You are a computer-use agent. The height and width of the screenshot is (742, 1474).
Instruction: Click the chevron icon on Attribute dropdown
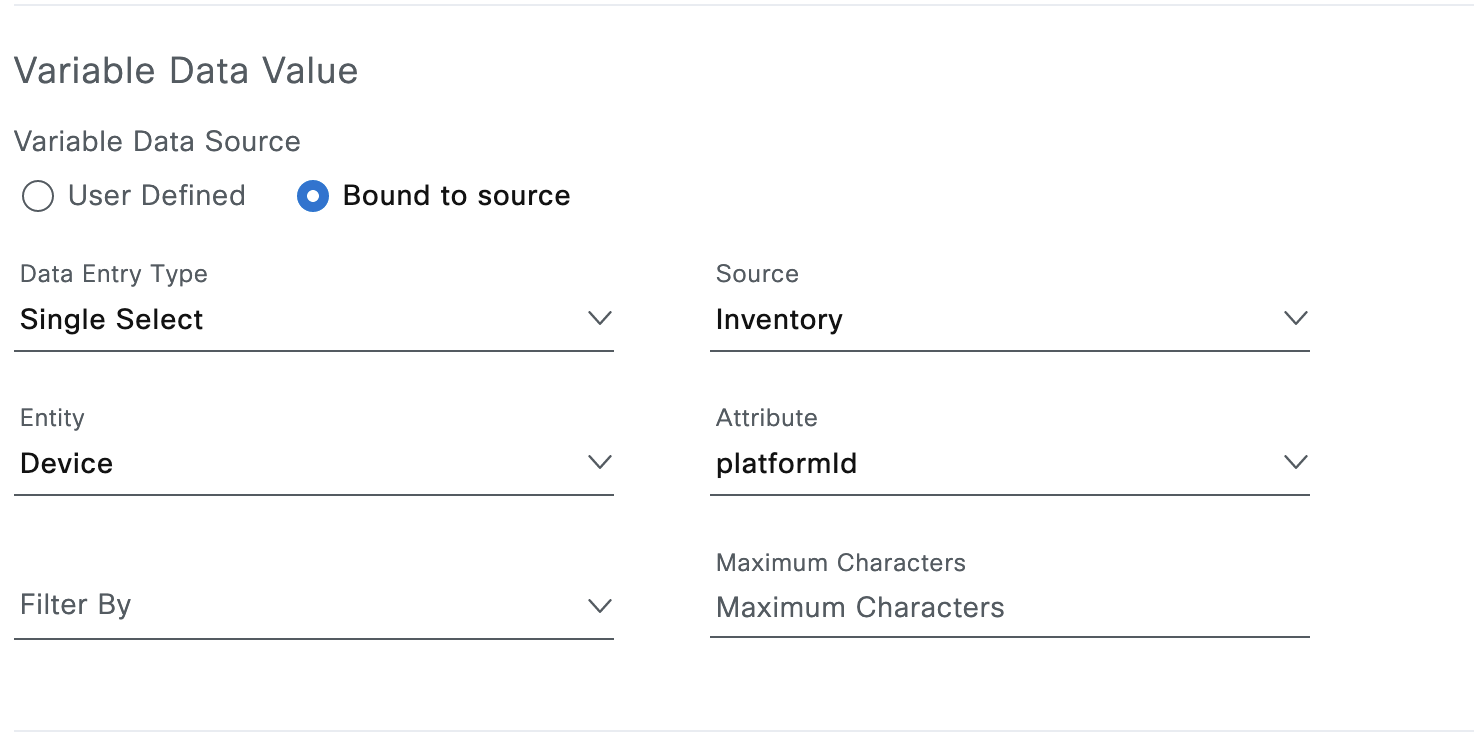point(1296,462)
